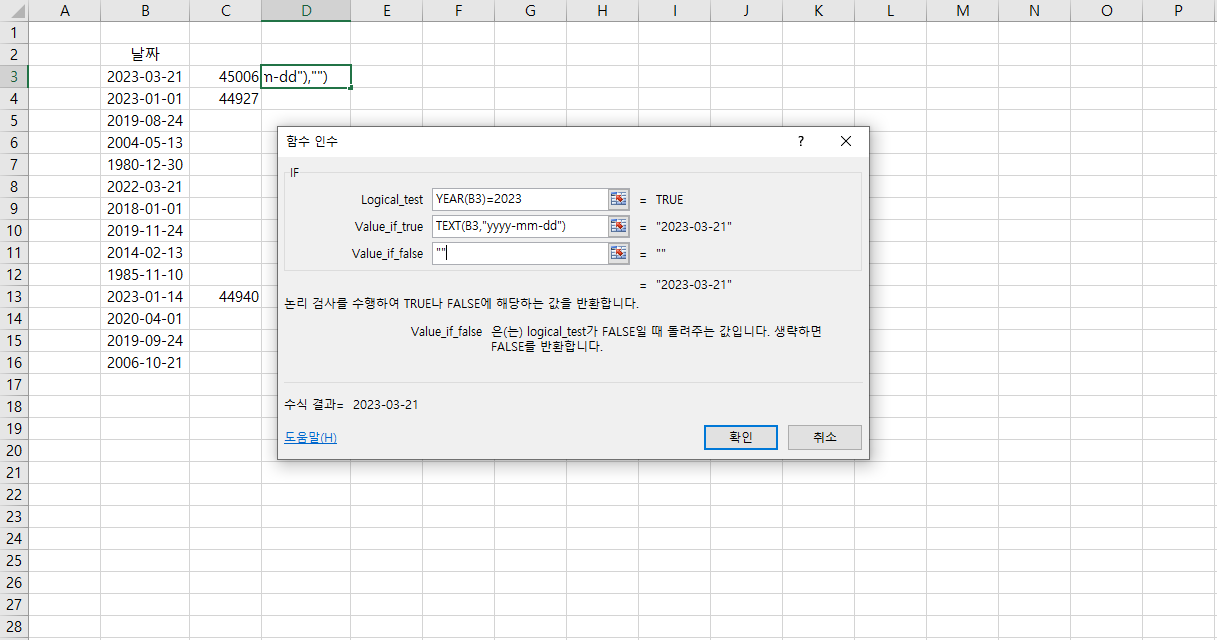Click cell containing 1985-11-10
This screenshot has height=640, width=1217.
tap(145, 275)
